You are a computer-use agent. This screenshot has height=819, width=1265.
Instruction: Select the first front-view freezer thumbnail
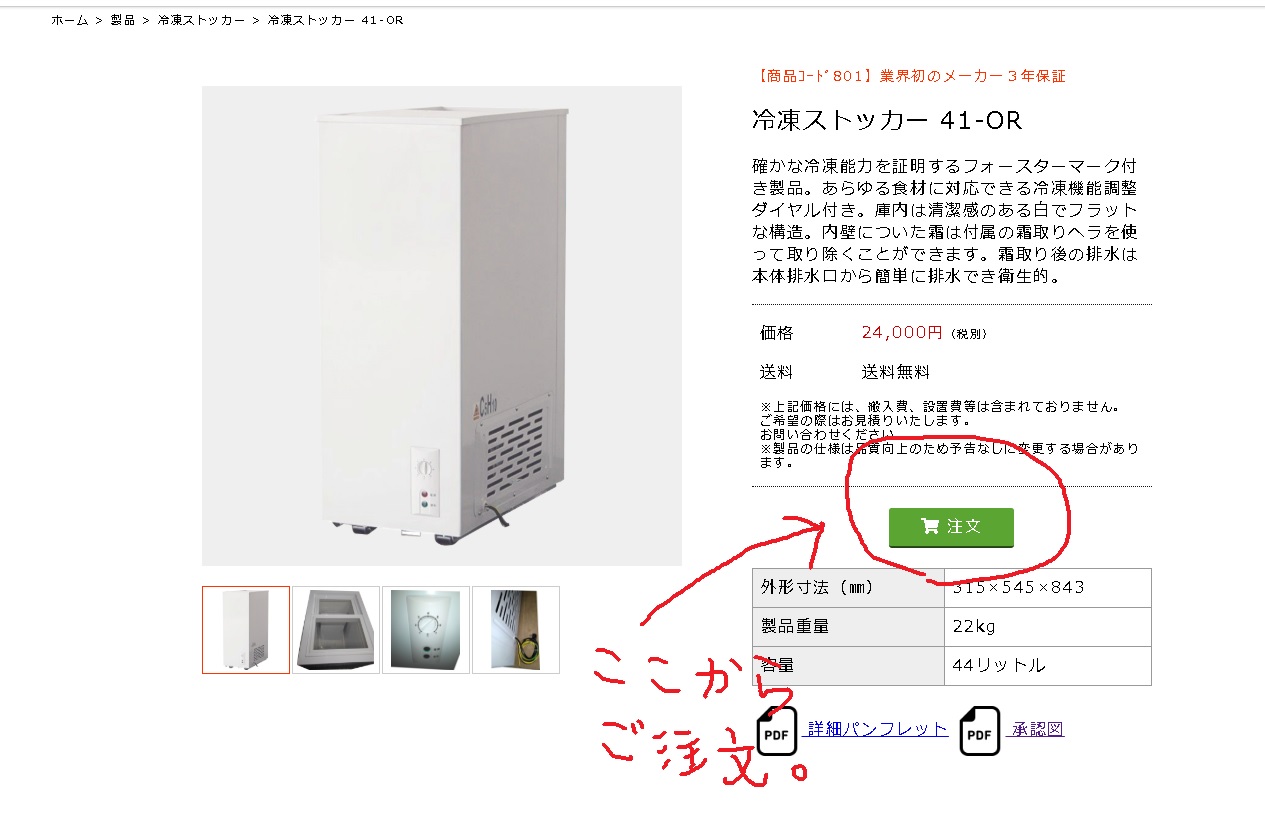[x=246, y=630]
